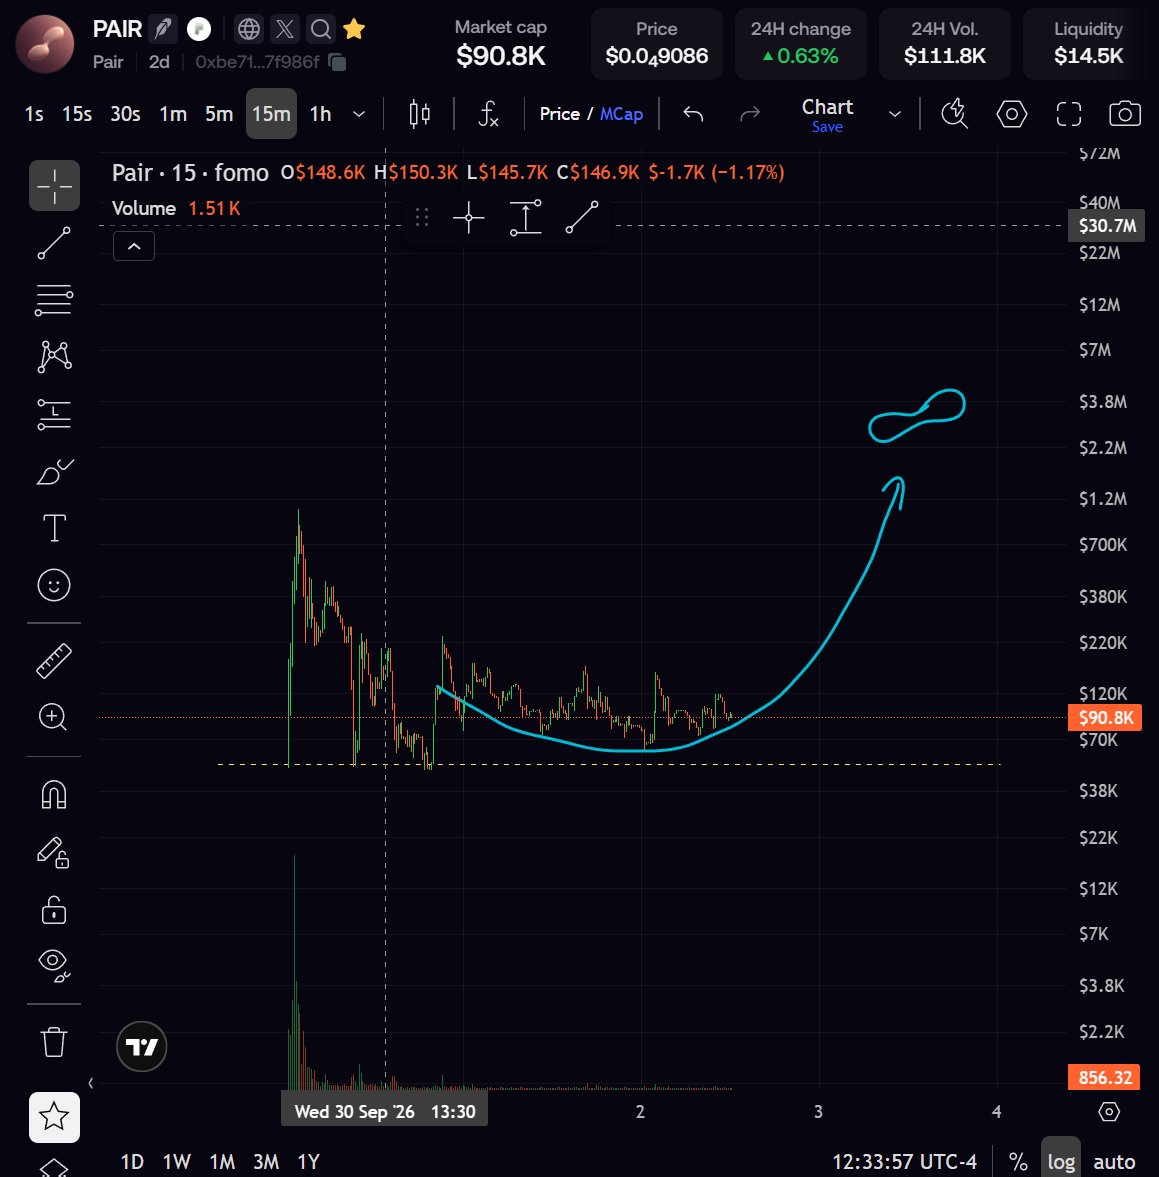Select the 30s timeframe
Screen dimensions: 1159x1177
pyautogui.click(x=125, y=114)
